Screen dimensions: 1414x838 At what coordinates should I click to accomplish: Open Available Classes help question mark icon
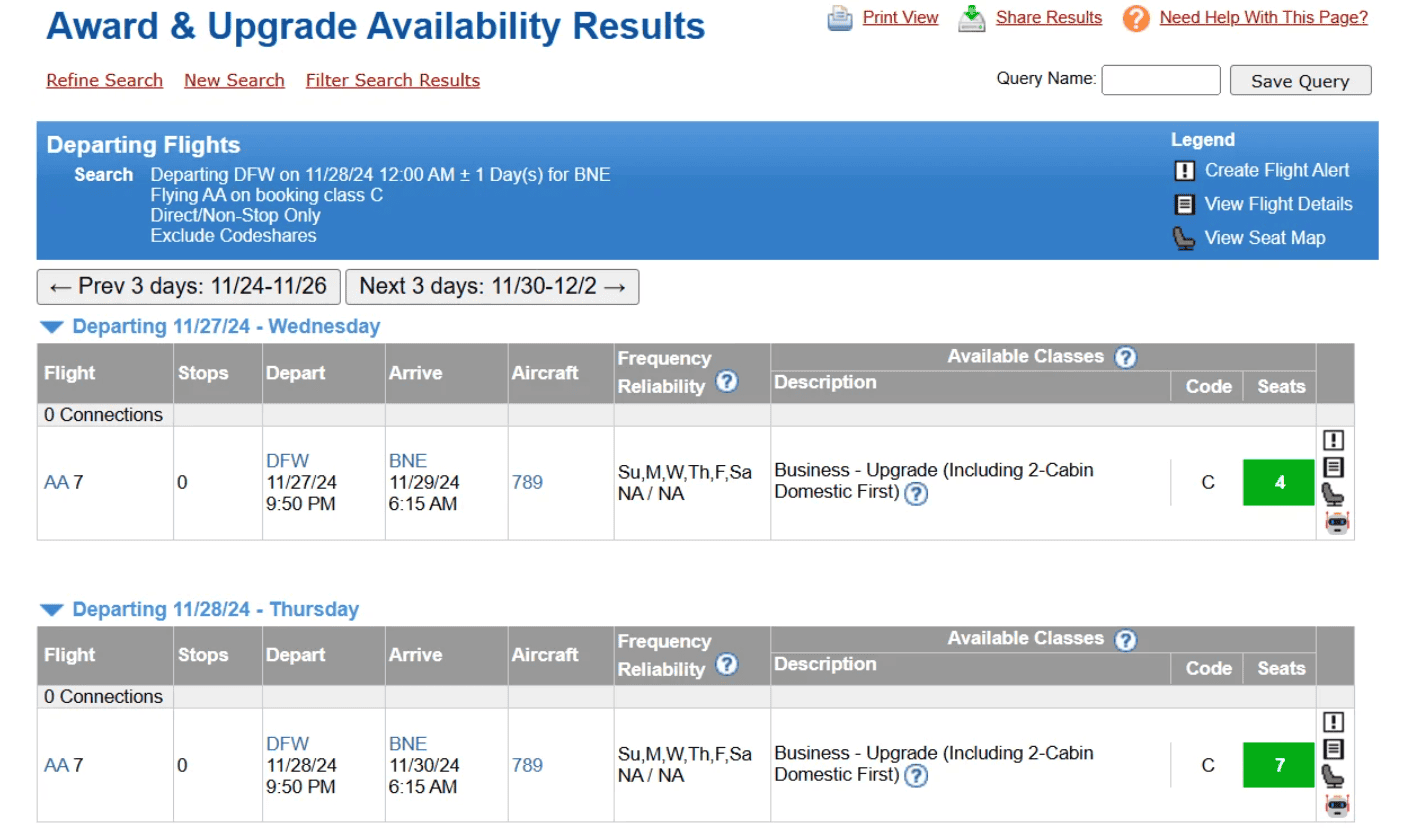click(1125, 356)
